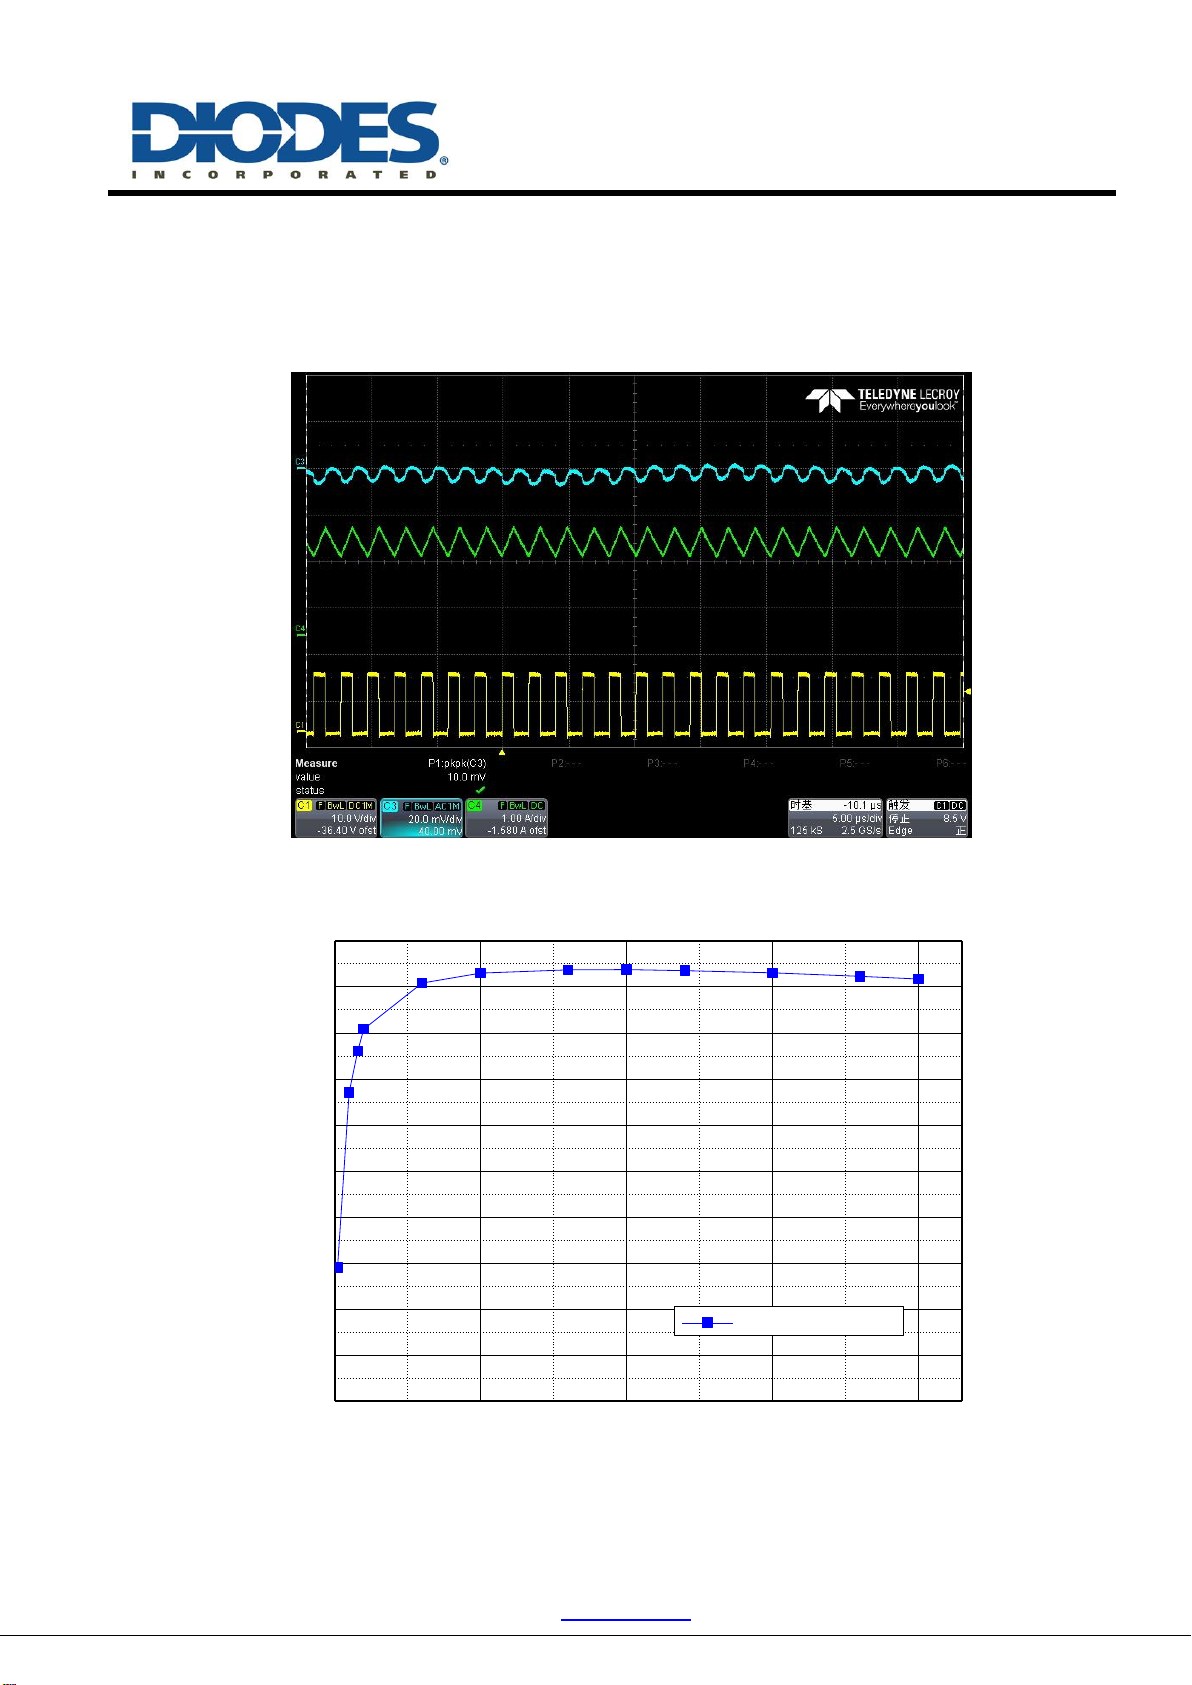Click the last data point on the chart

(919, 979)
